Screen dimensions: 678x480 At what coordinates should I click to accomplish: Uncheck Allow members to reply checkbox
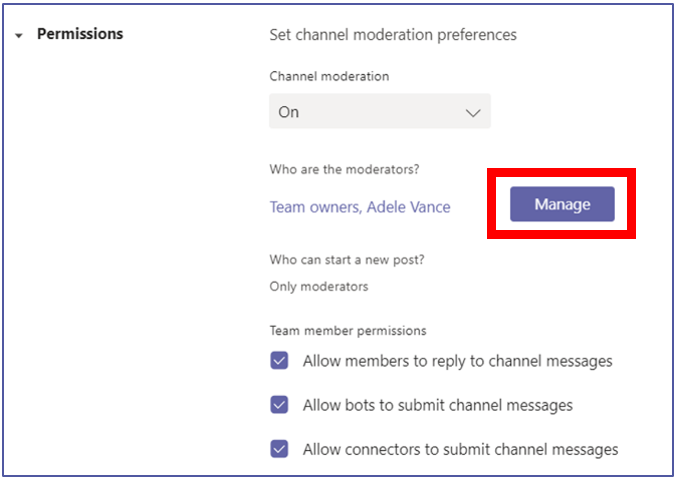point(279,360)
